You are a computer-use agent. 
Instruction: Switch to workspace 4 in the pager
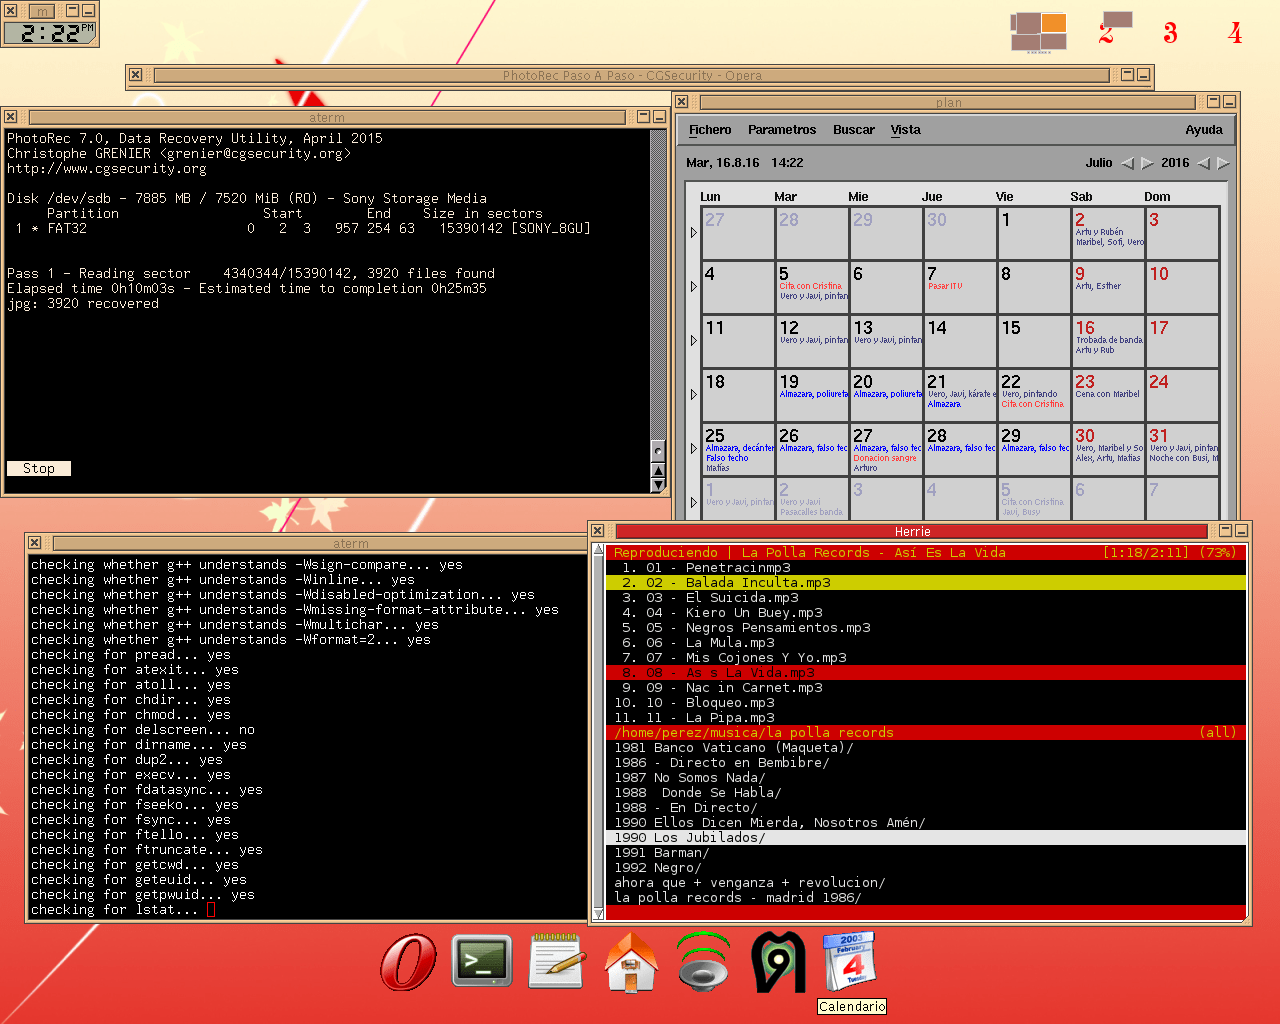1235,32
